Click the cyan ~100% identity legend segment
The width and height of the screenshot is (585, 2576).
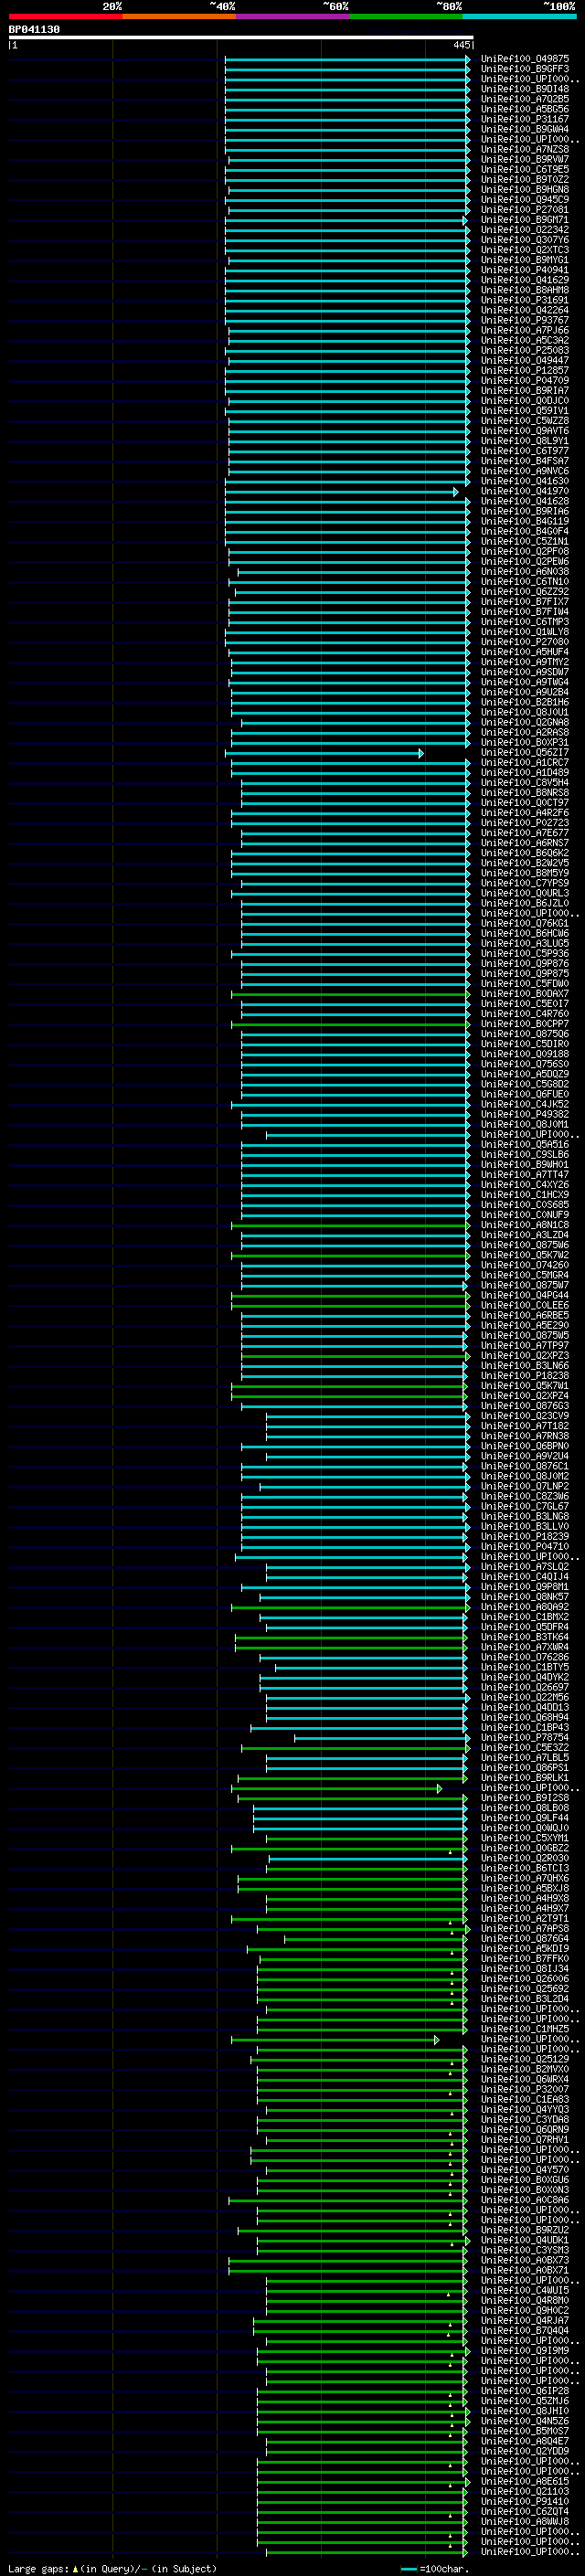click(x=519, y=16)
